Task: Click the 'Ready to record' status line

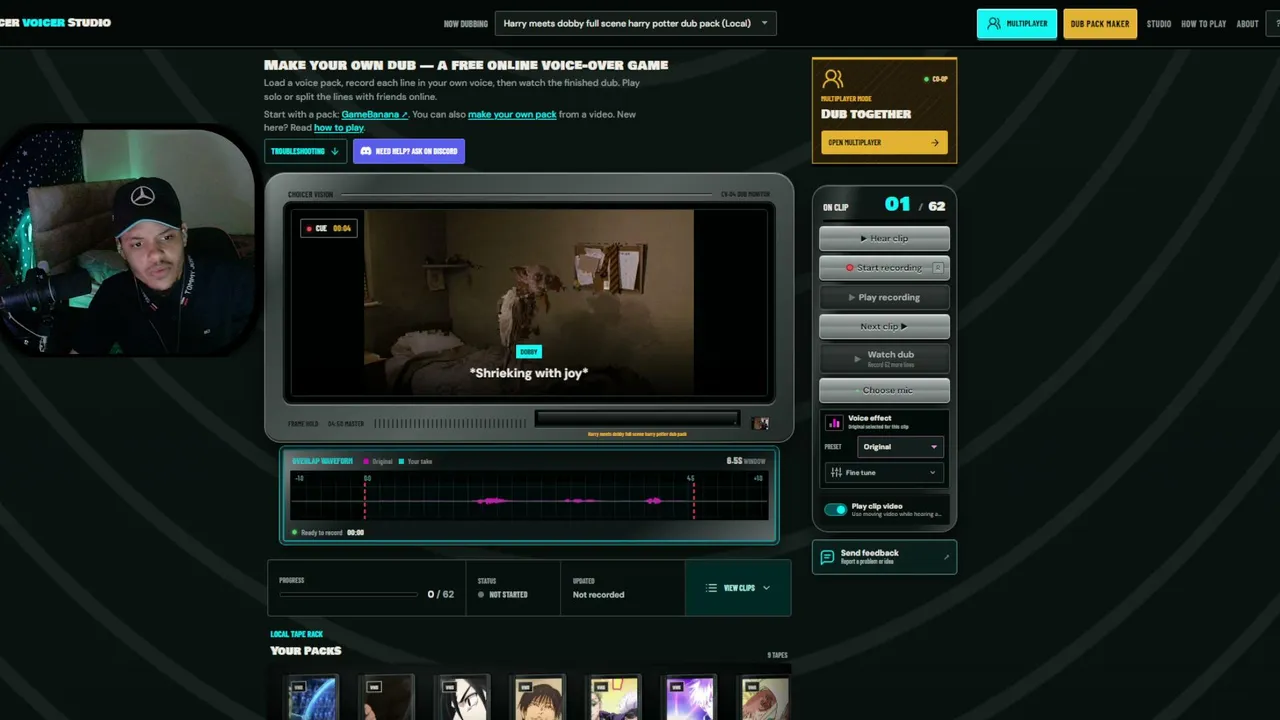Action: [x=327, y=533]
